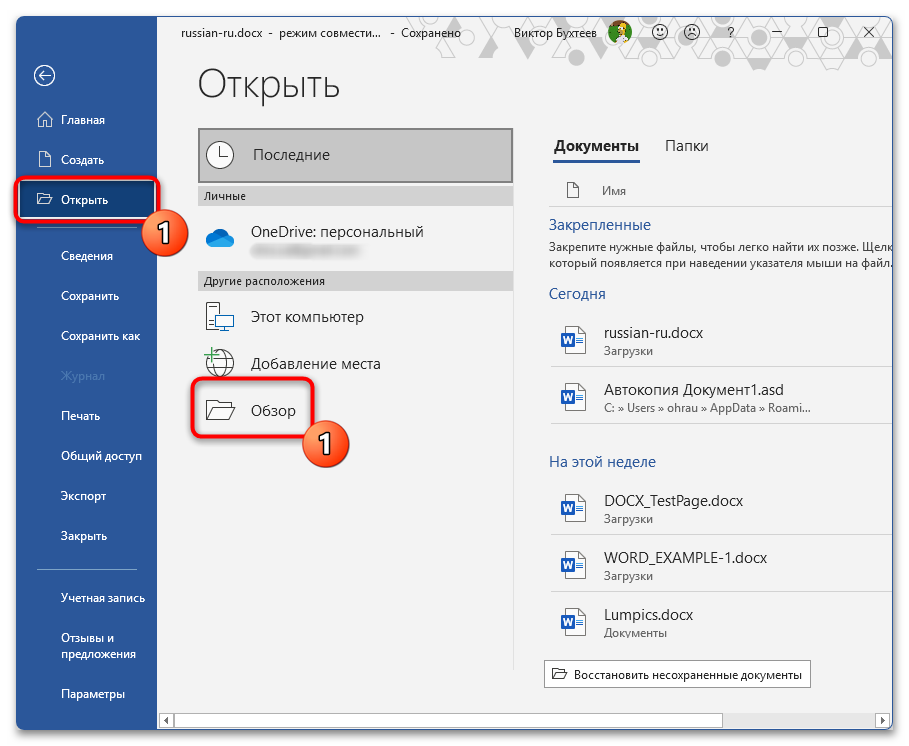The height and width of the screenshot is (746, 909).
Task: Open Параметры in the left menu
Action: (92, 694)
